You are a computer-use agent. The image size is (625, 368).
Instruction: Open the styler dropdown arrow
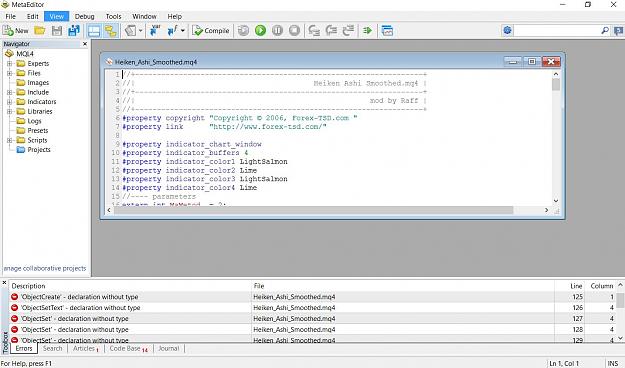point(140,31)
